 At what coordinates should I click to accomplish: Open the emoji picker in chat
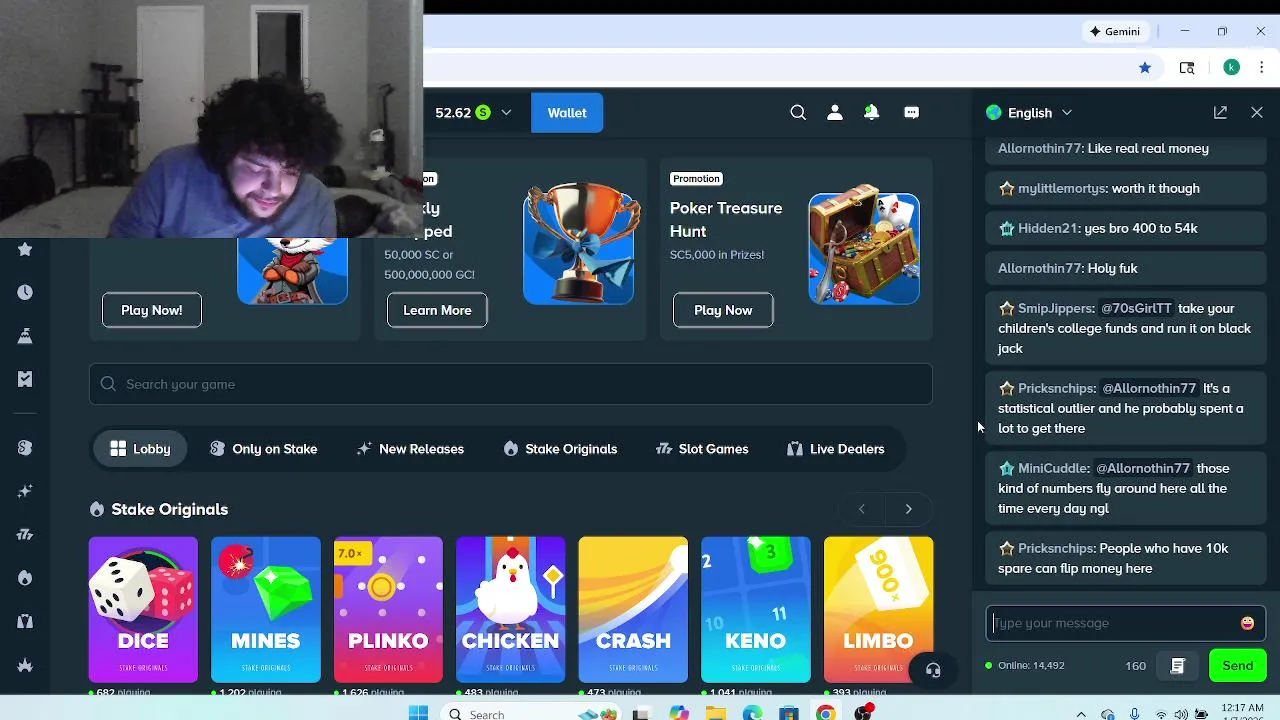pos(1247,623)
